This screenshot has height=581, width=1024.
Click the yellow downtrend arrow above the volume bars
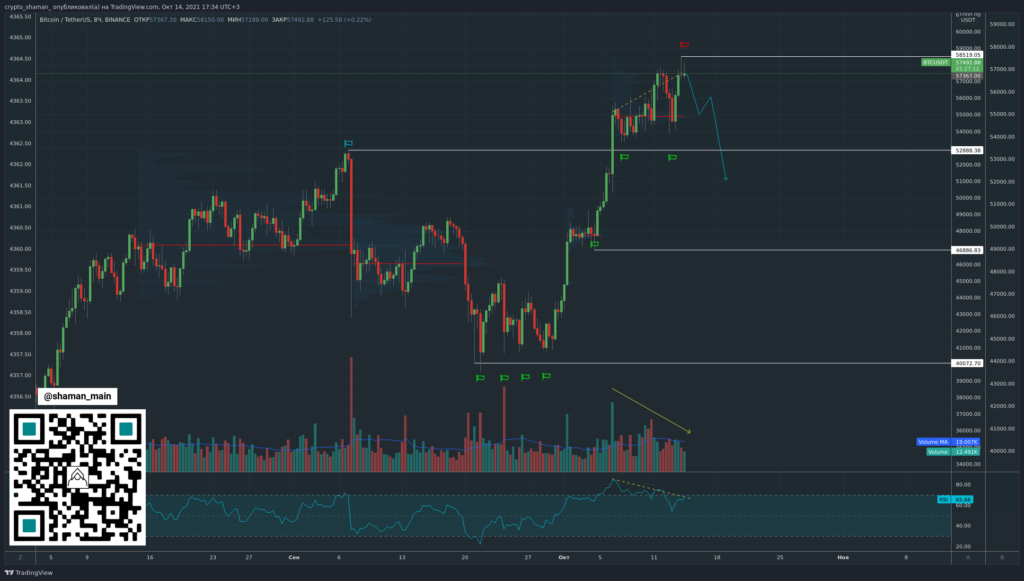[x=650, y=411]
